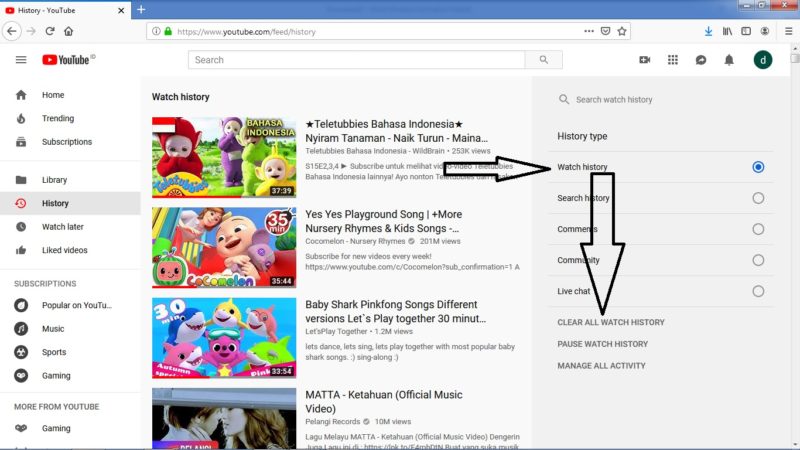Viewport: 800px width, 450px height.
Task: Open the account avatar menu
Action: pyautogui.click(x=763, y=60)
